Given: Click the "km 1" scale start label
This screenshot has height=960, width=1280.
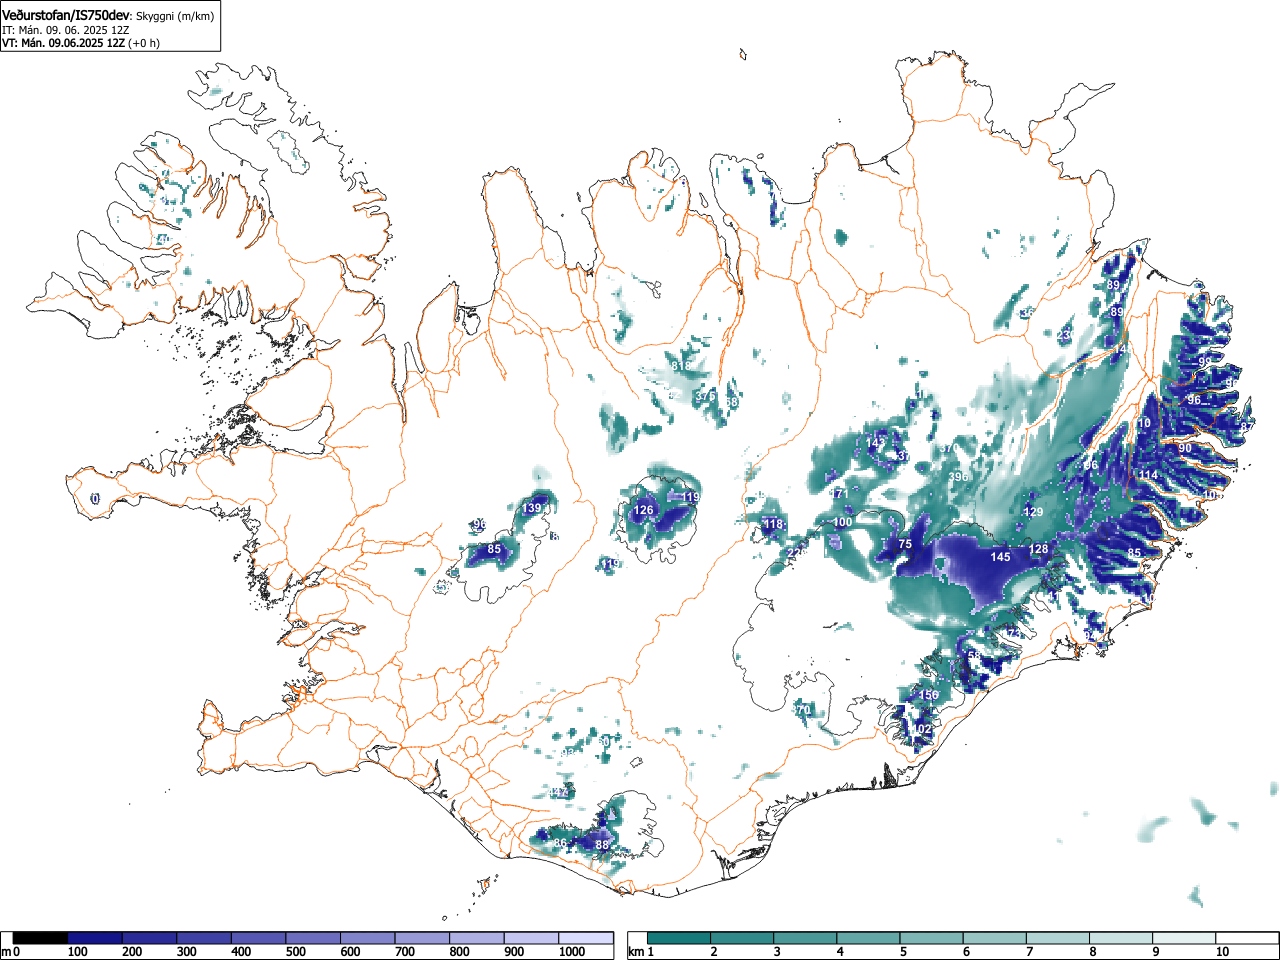Looking at the screenshot, I should coord(640,952).
